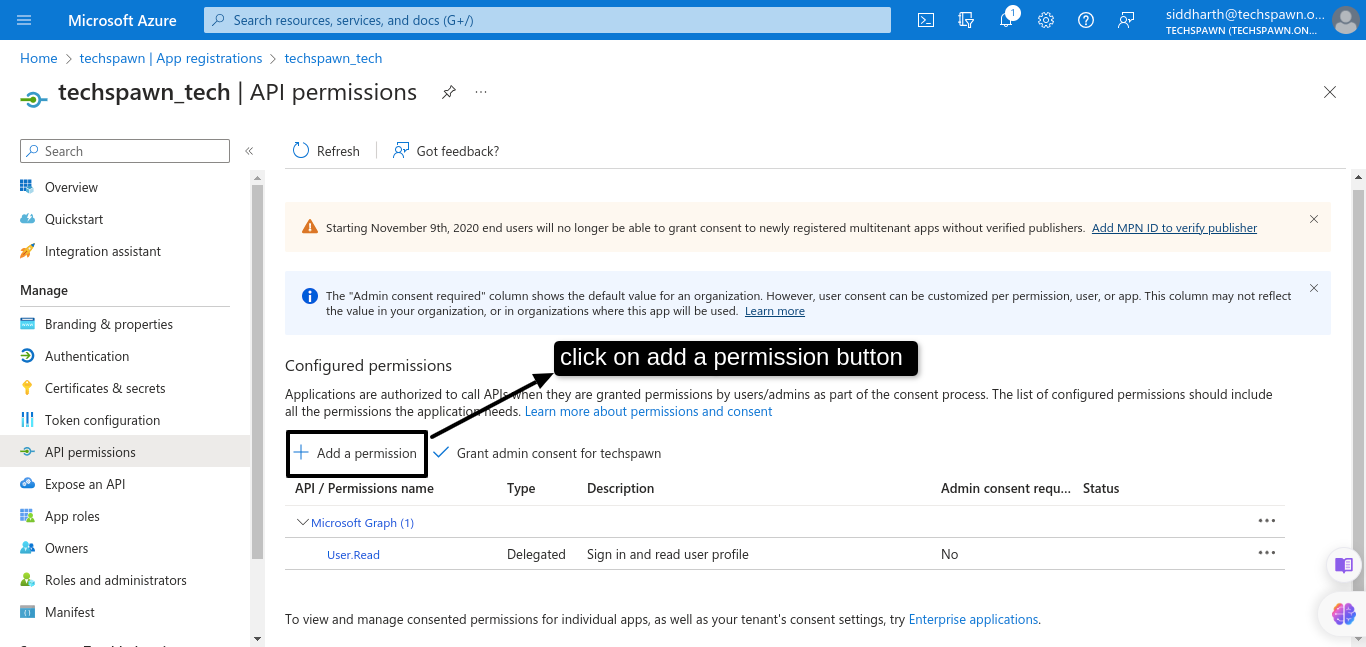Open more options for Microsoft Graph row

pyautogui.click(x=1266, y=521)
